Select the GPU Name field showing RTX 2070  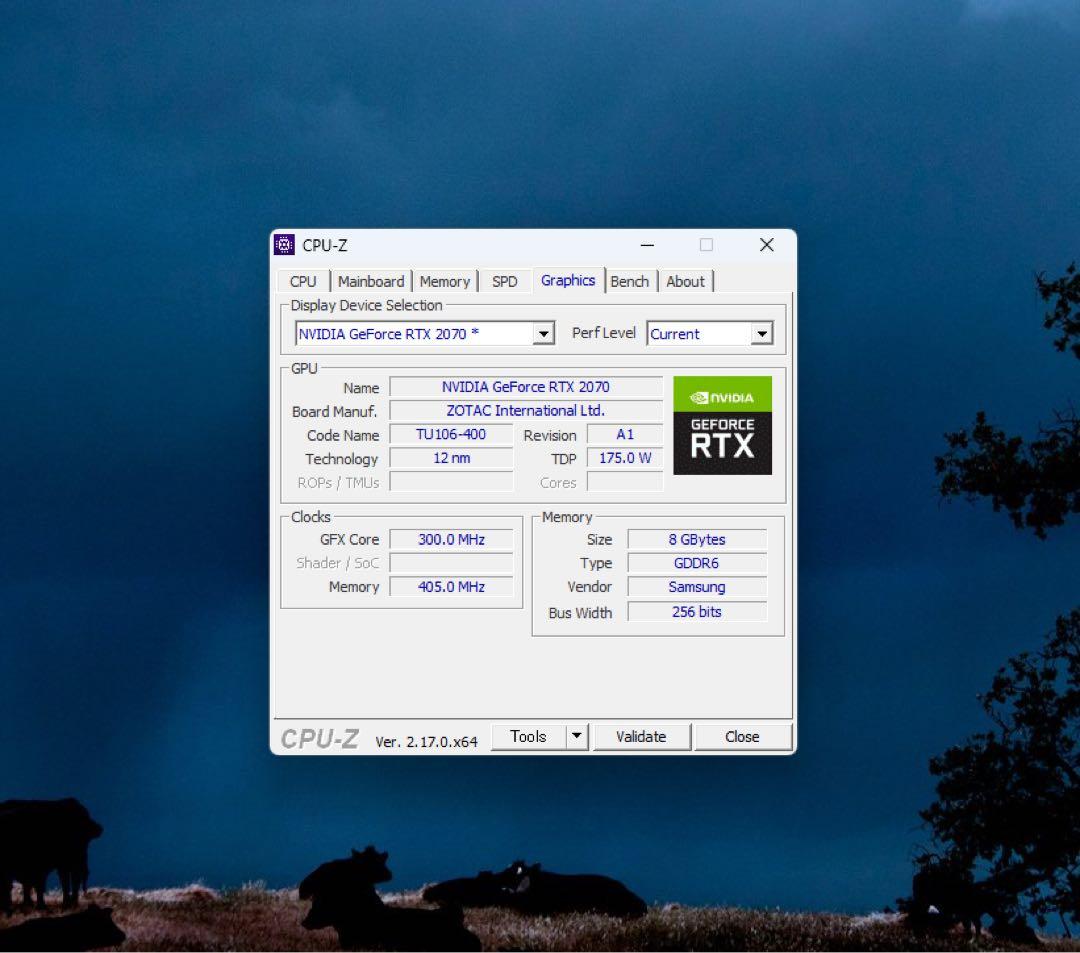(528, 387)
